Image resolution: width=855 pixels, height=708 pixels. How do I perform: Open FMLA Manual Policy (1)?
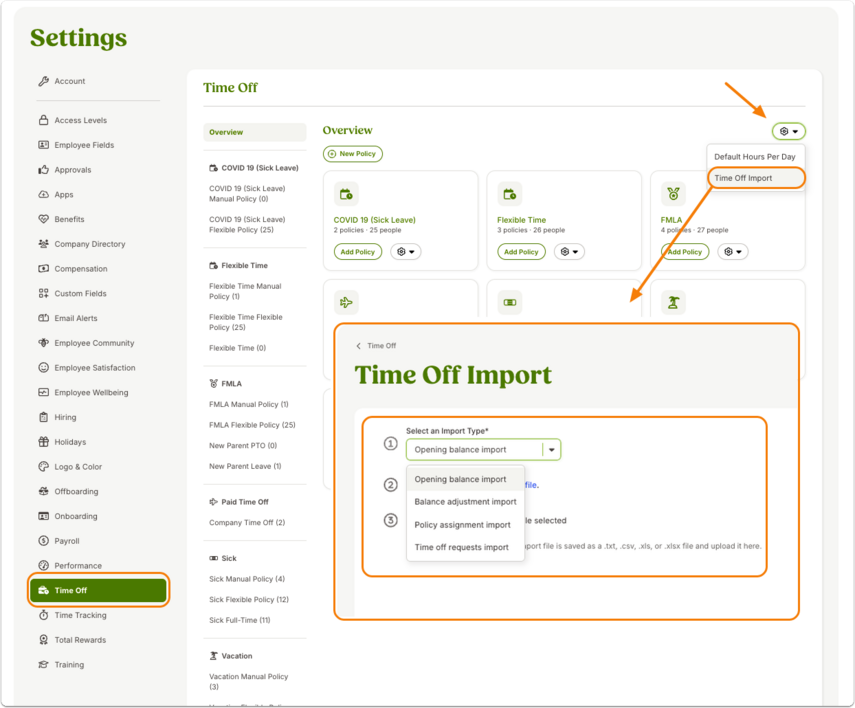click(249, 404)
